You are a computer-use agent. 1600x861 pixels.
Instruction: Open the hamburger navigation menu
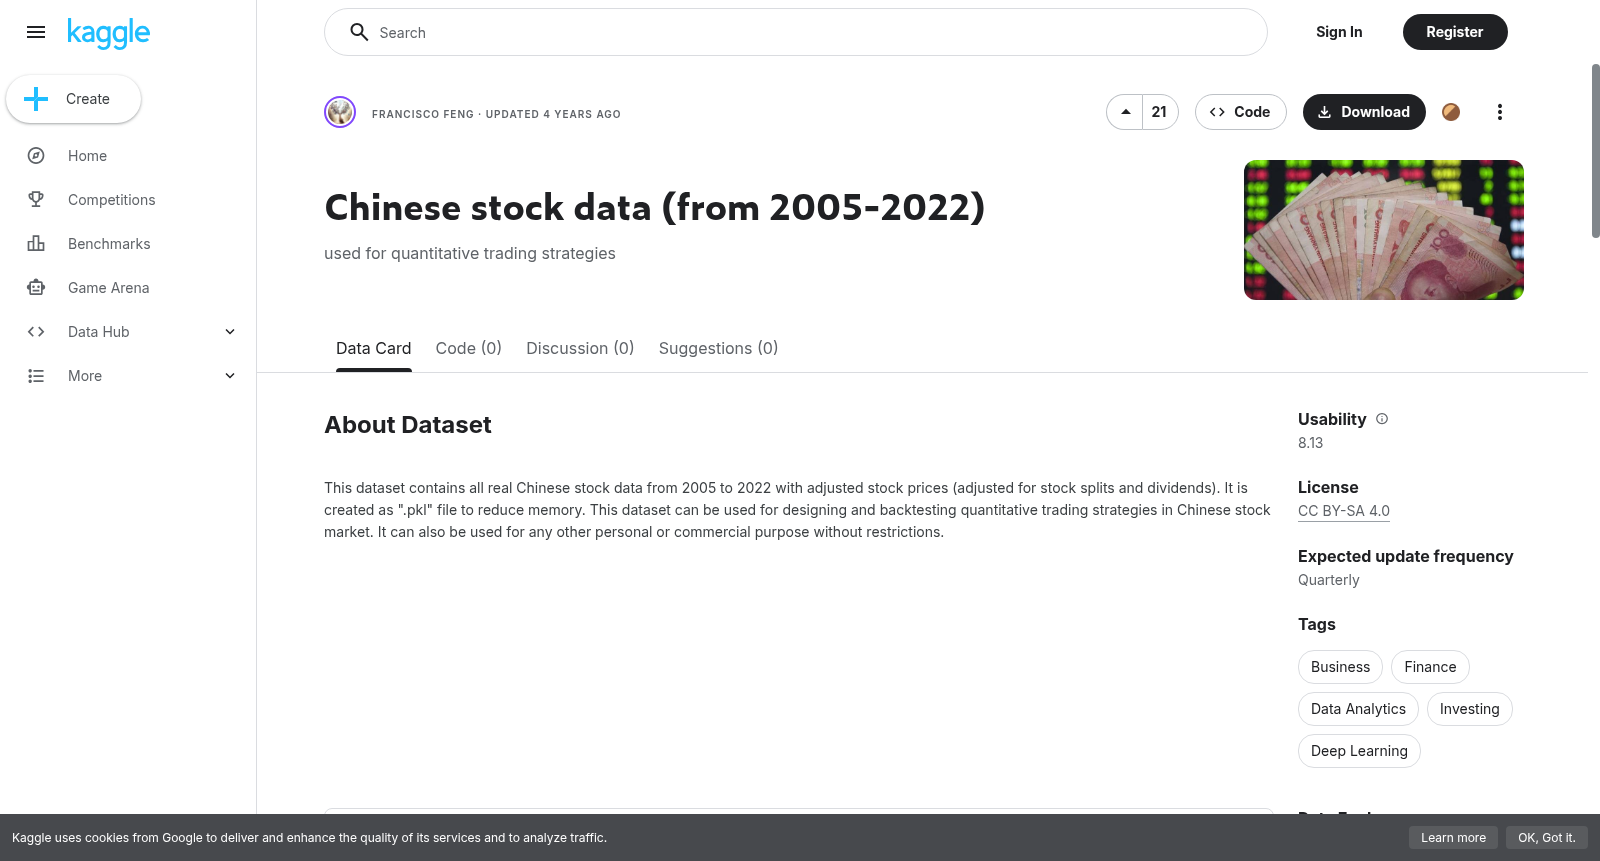(36, 32)
